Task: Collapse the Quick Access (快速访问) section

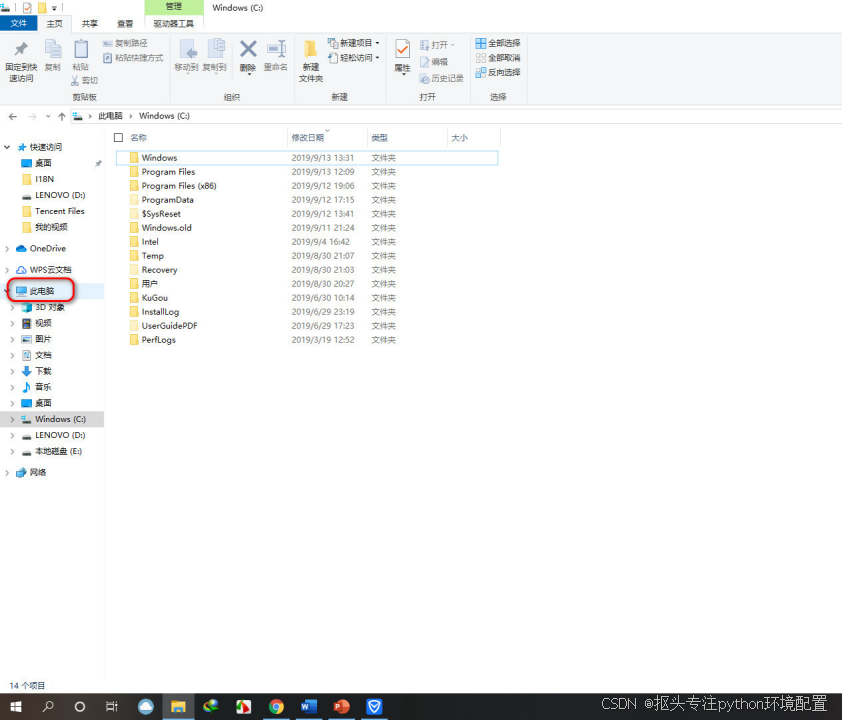Action: tap(7, 147)
